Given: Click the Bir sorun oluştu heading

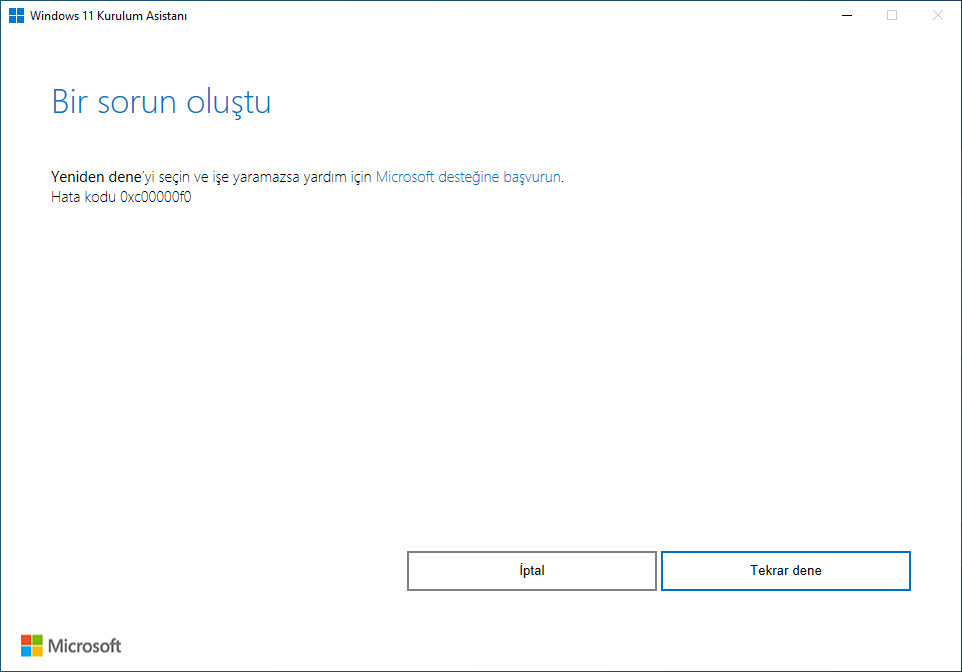Looking at the screenshot, I should click(161, 101).
